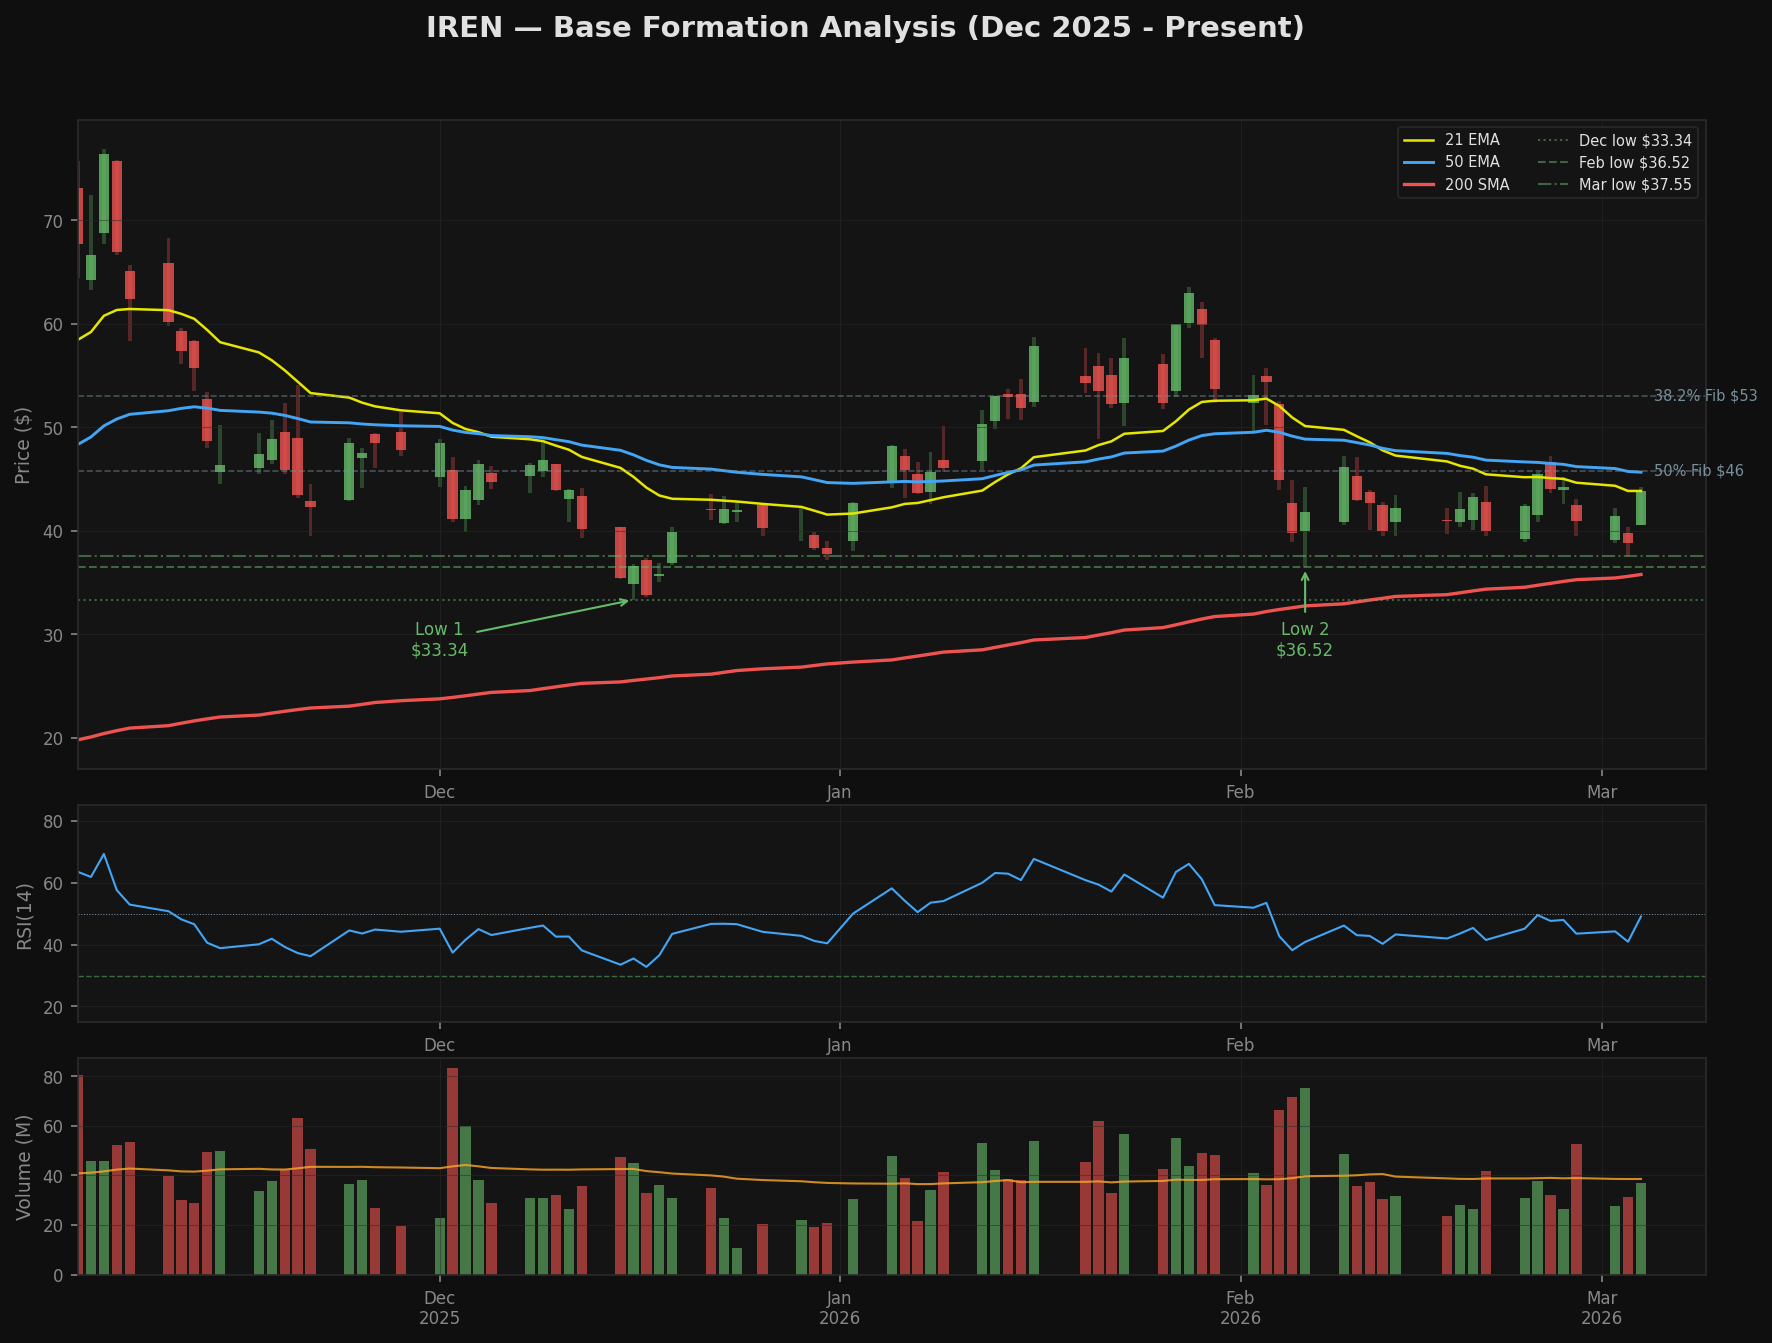Select the 38.2% Fib $53 label
1772x1343 pixels.
[x=1704, y=396]
